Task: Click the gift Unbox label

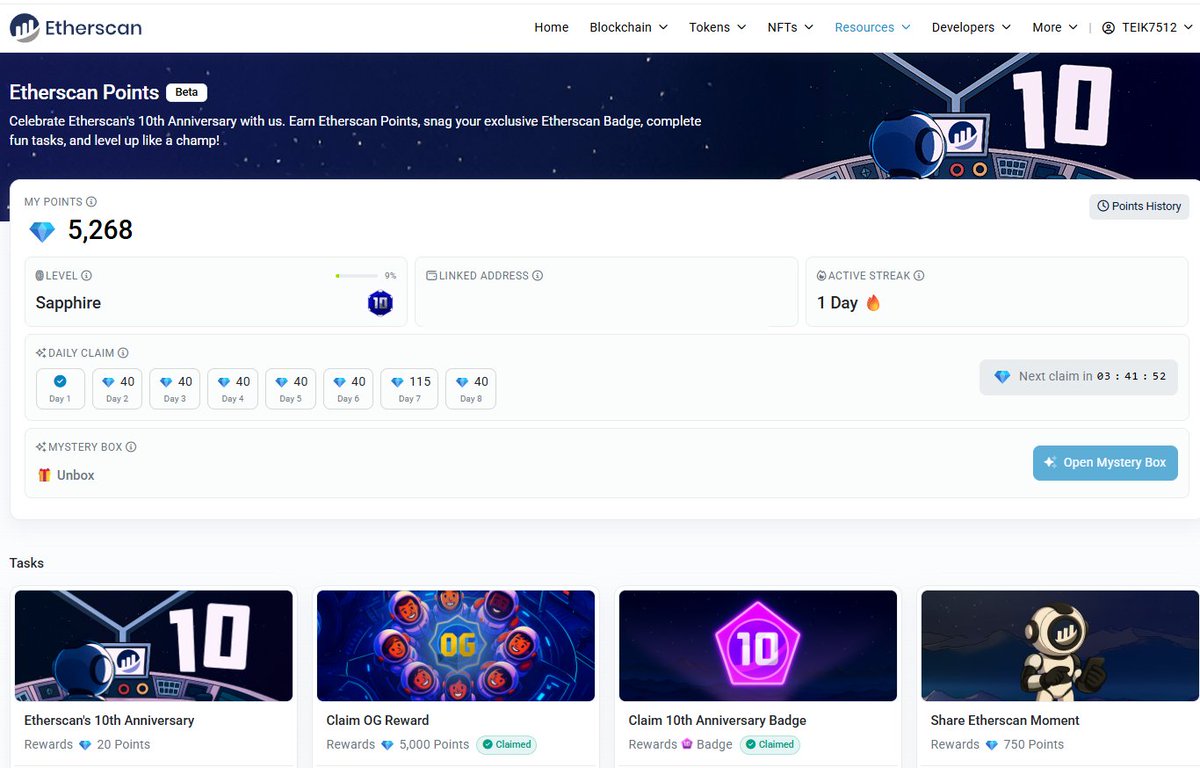Action: click(66, 475)
